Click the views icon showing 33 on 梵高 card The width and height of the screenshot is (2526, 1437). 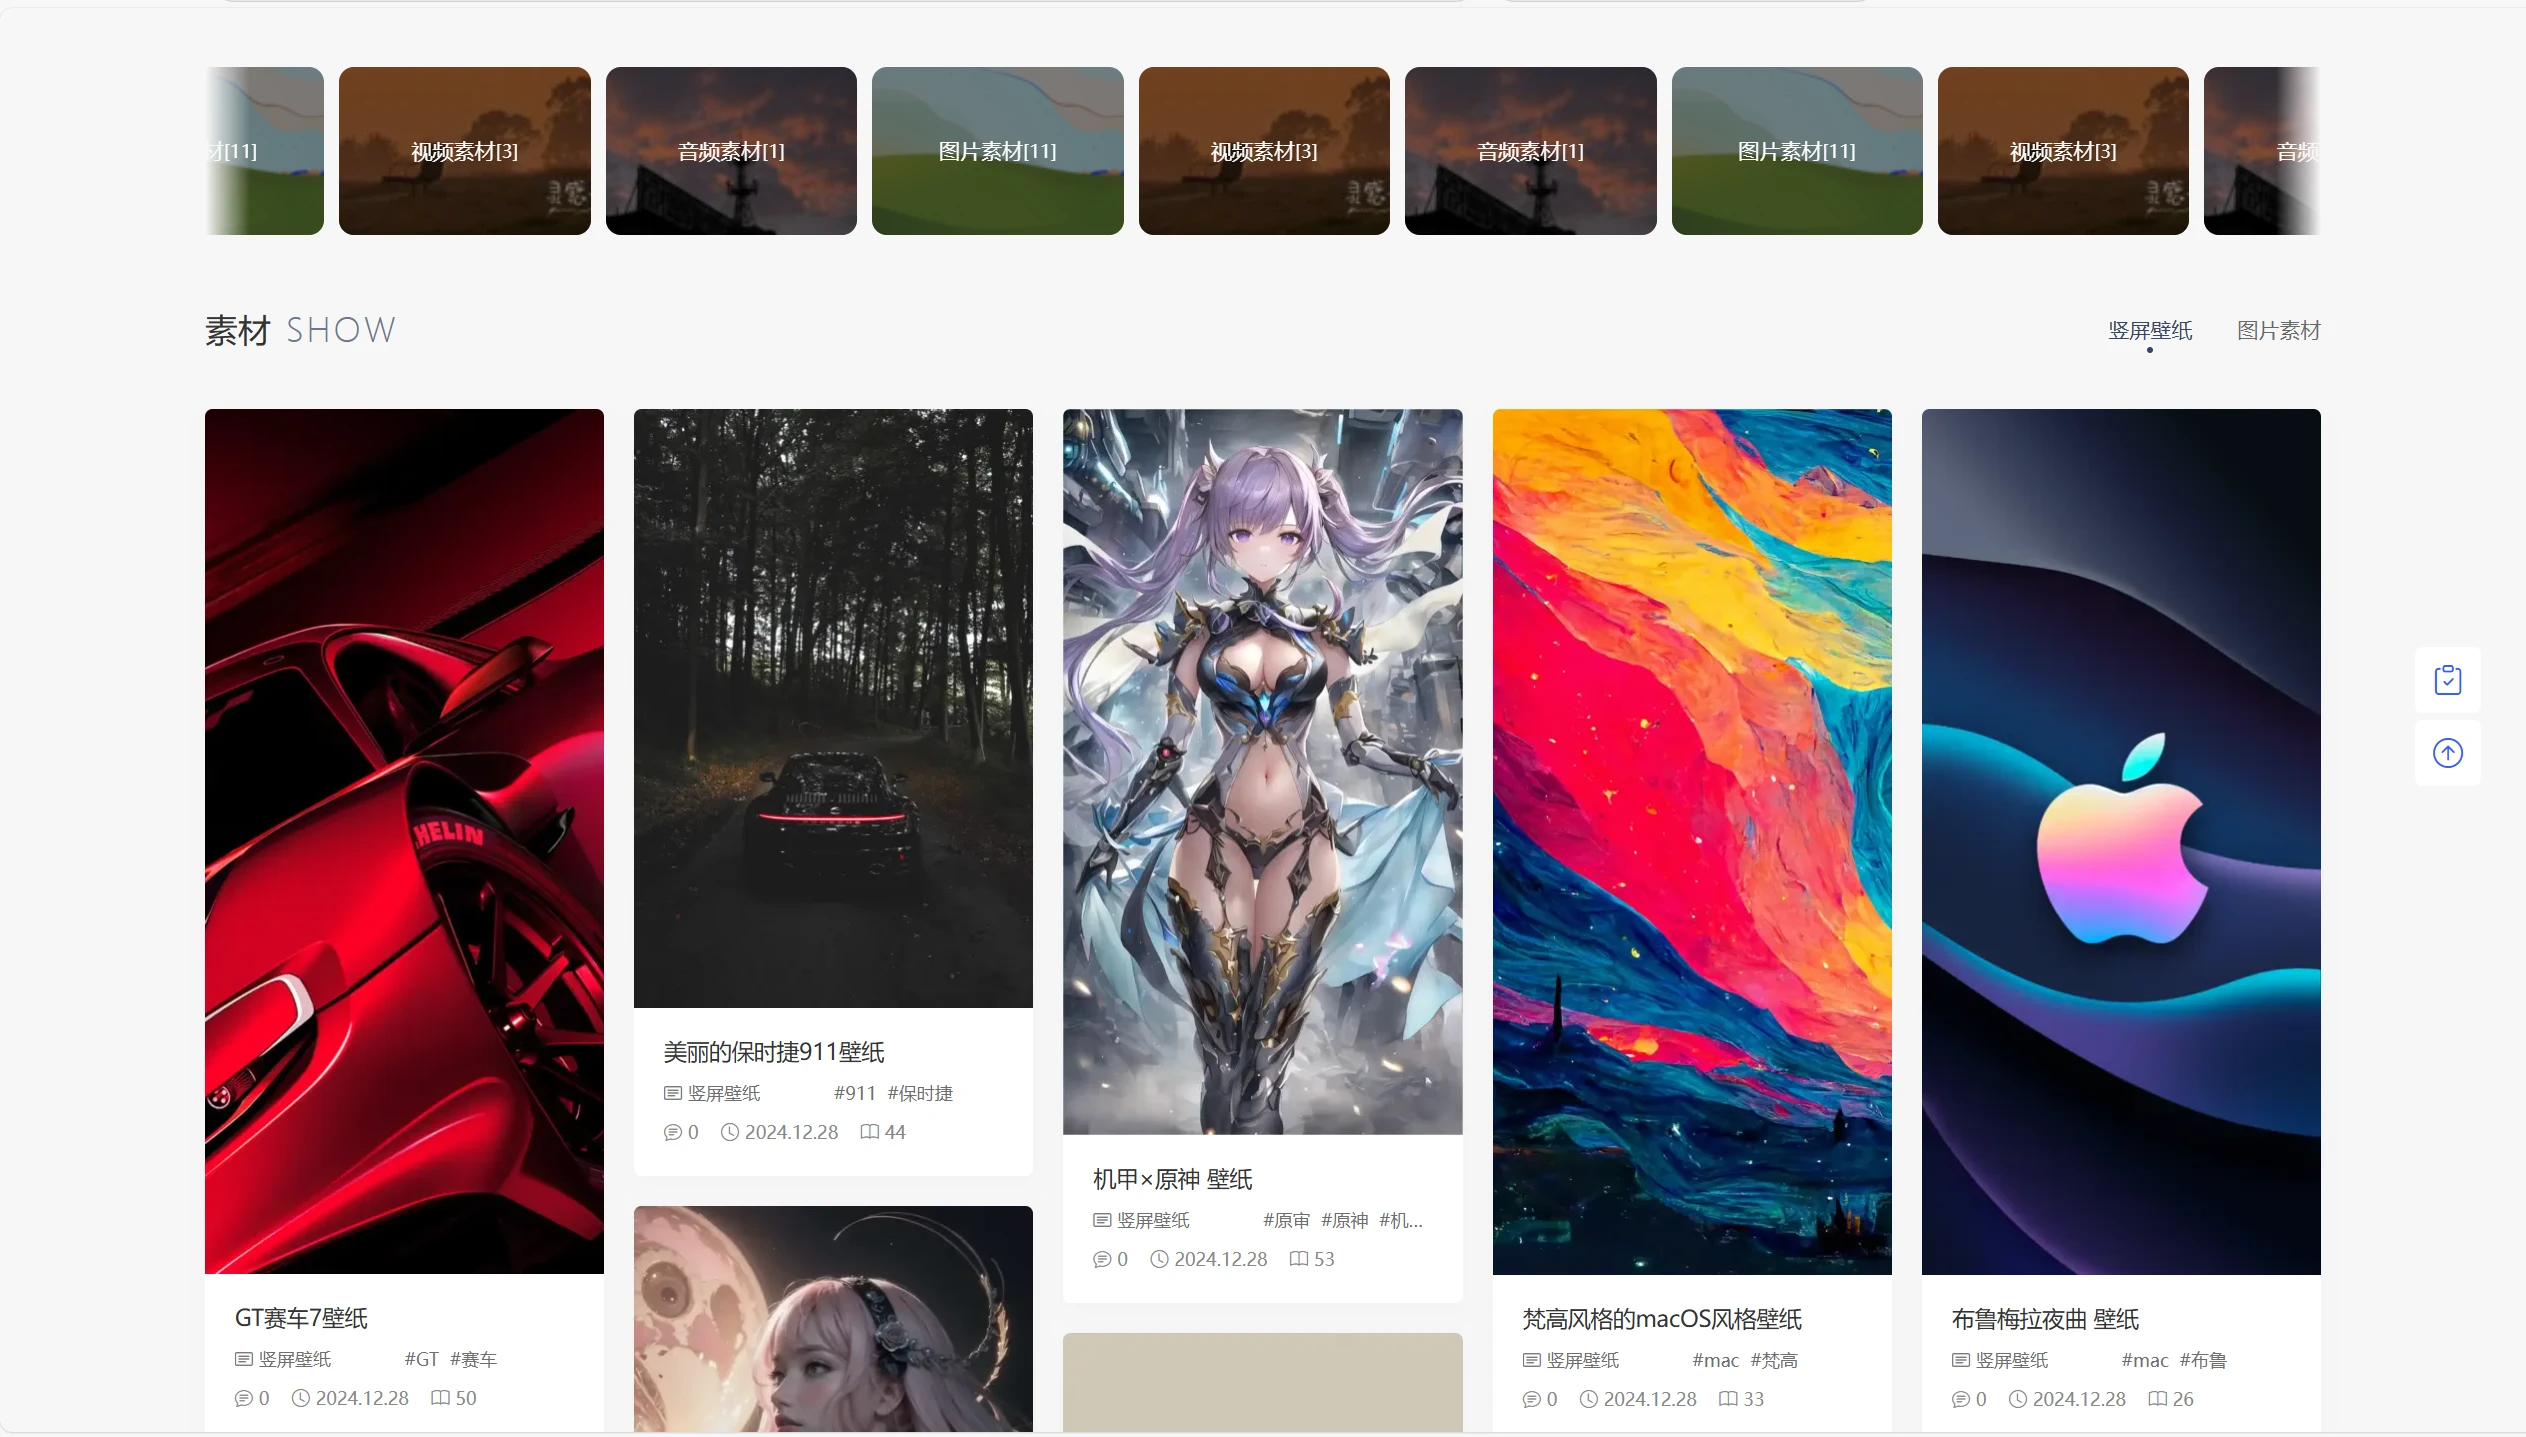pos(1727,1398)
